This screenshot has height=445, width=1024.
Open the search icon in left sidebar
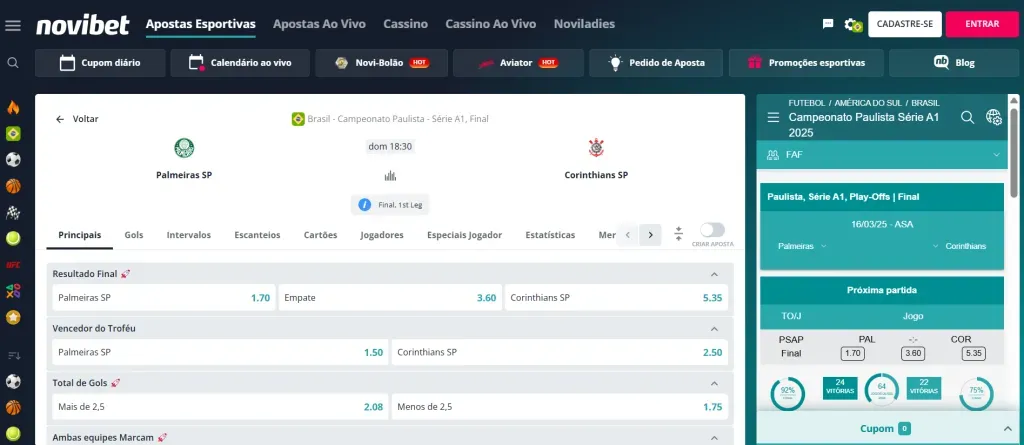[12, 63]
